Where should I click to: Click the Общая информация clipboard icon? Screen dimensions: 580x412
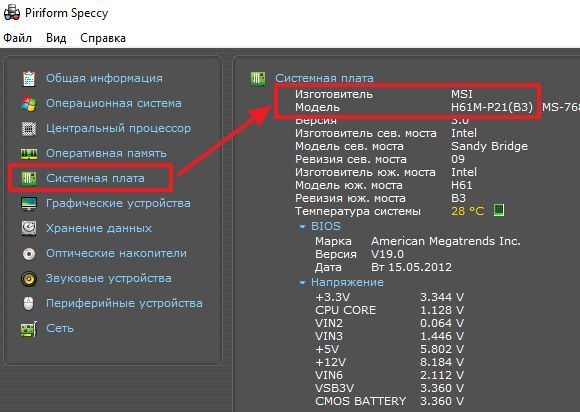[29, 78]
